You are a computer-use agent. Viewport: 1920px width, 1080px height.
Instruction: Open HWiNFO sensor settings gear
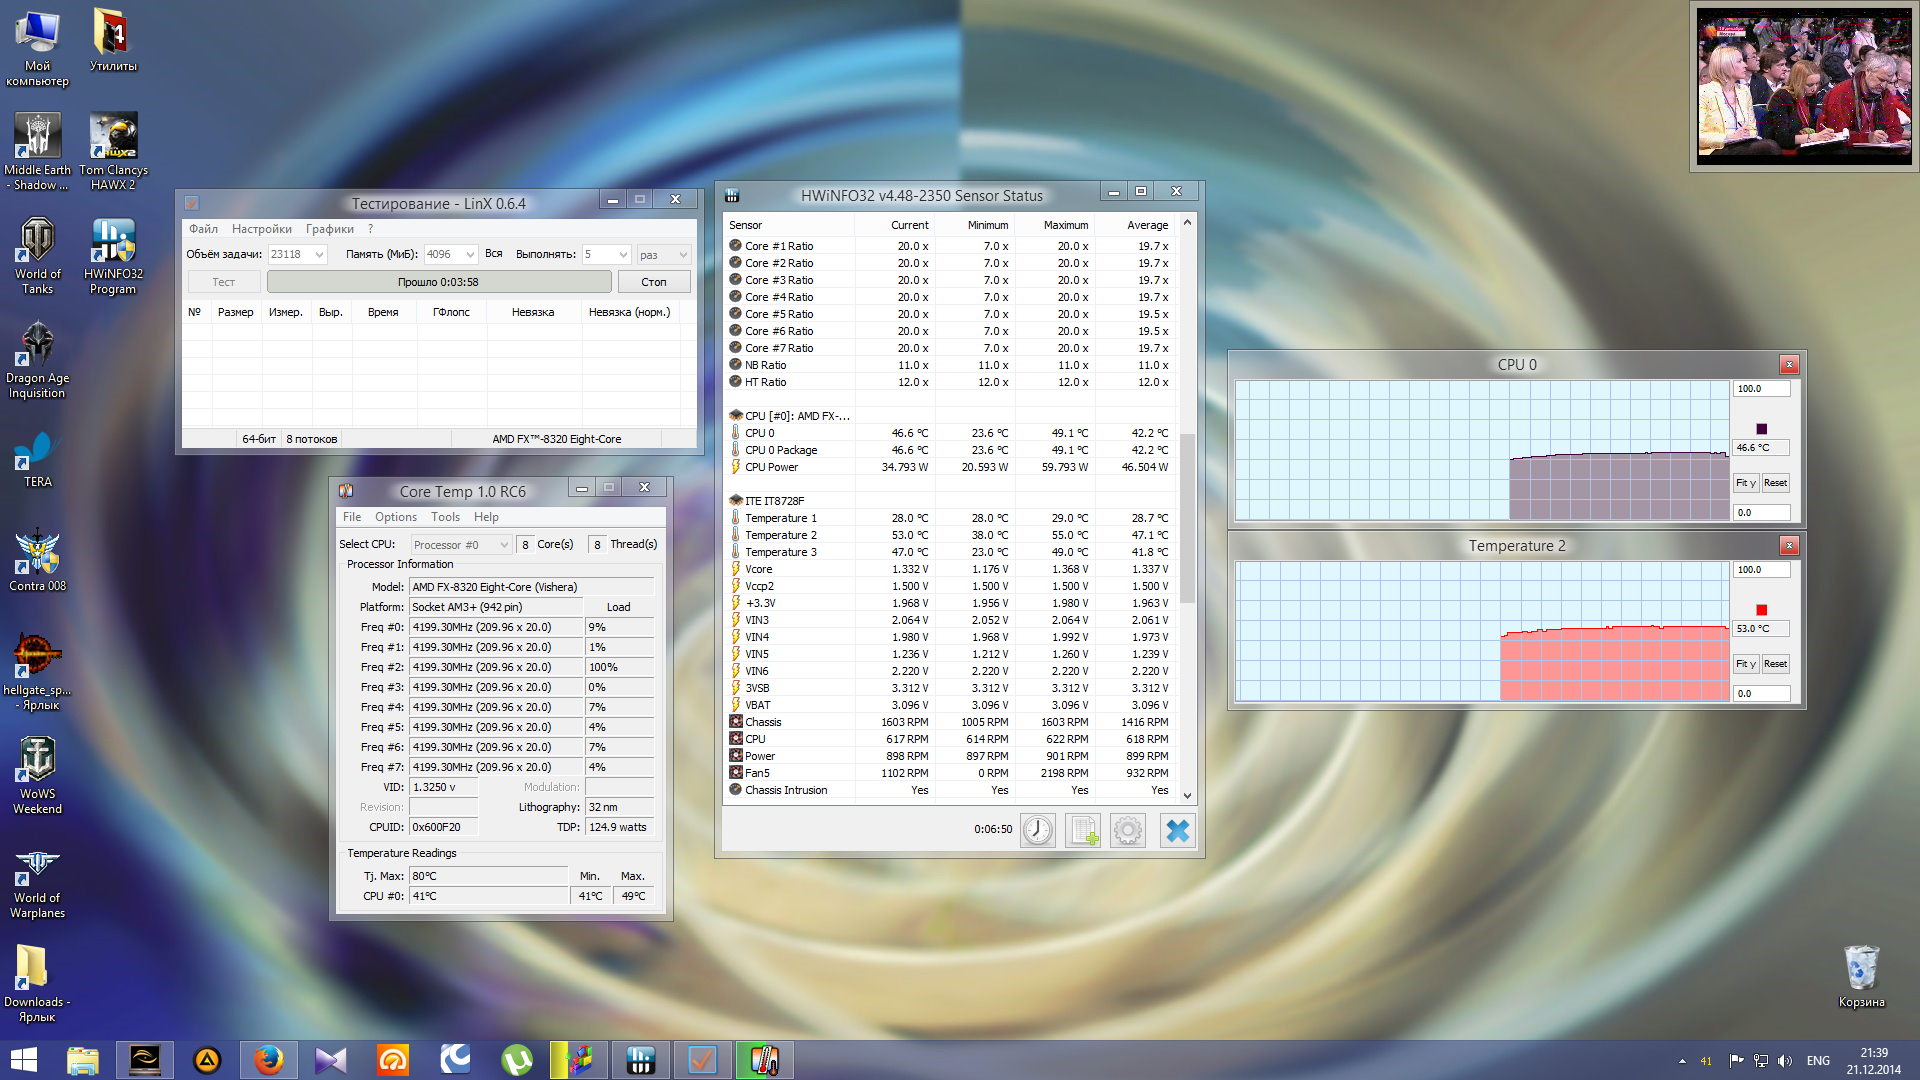1127,830
